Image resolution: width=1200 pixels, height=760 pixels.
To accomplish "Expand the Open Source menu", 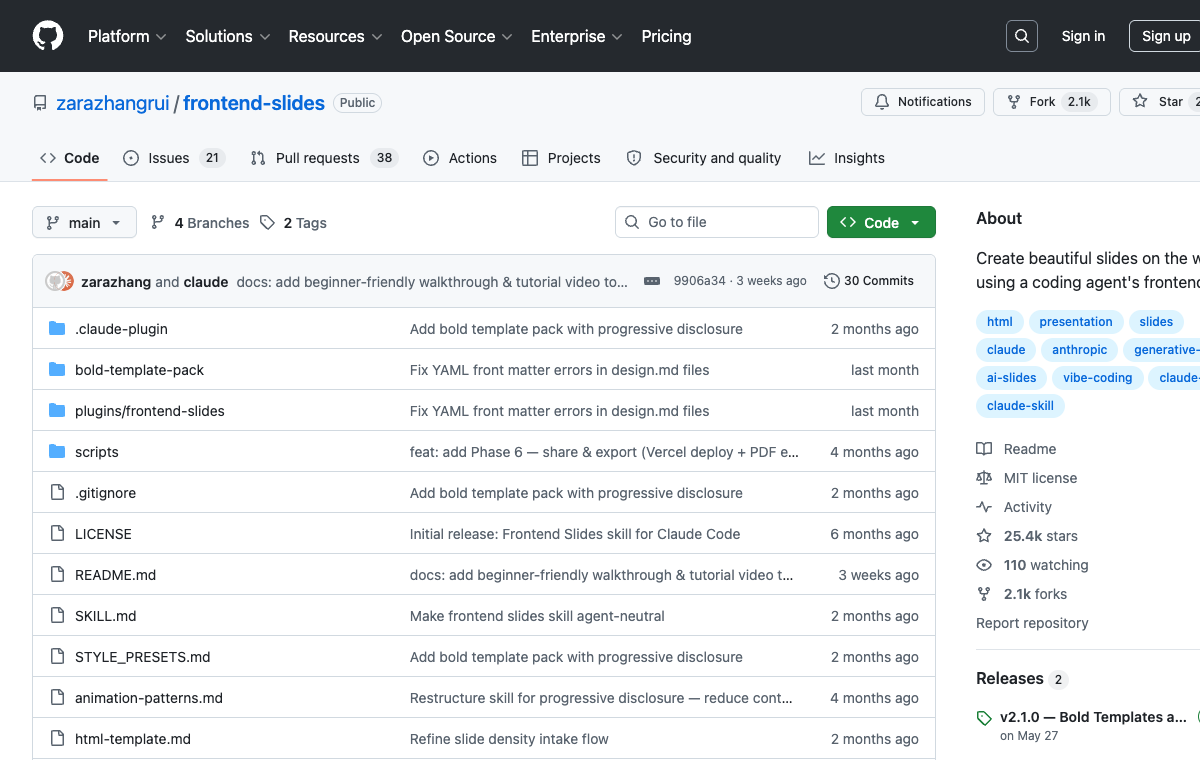I will coord(457,36).
